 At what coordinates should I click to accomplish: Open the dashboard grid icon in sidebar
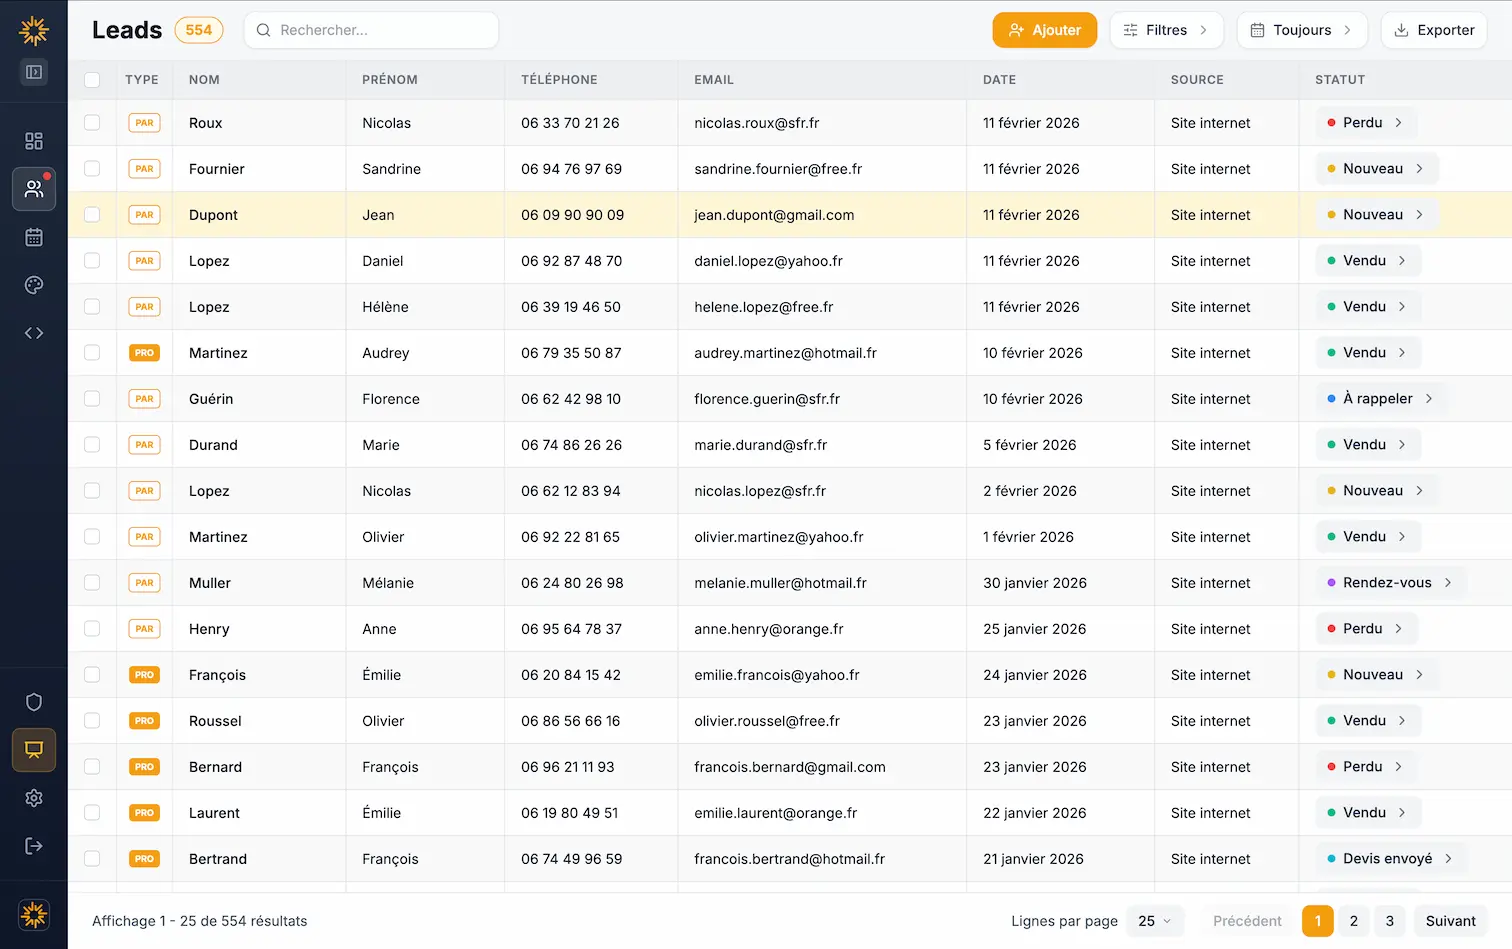[34, 141]
